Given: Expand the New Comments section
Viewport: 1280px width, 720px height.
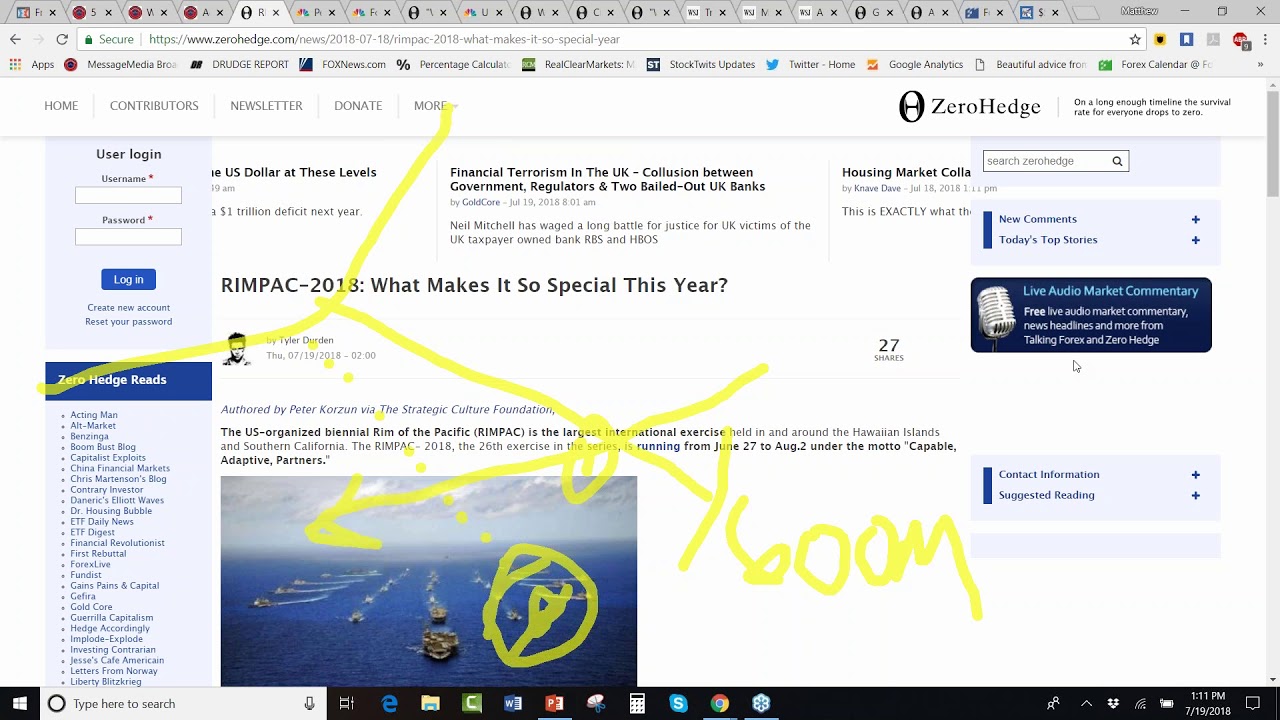Looking at the screenshot, I should click(x=1195, y=219).
